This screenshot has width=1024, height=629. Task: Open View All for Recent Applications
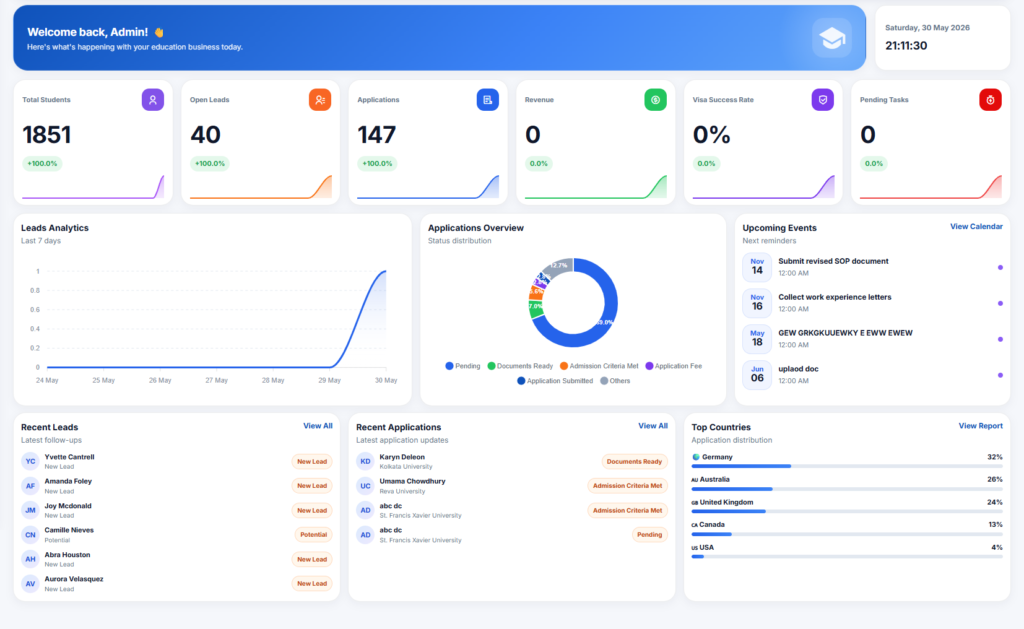pos(652,426)
